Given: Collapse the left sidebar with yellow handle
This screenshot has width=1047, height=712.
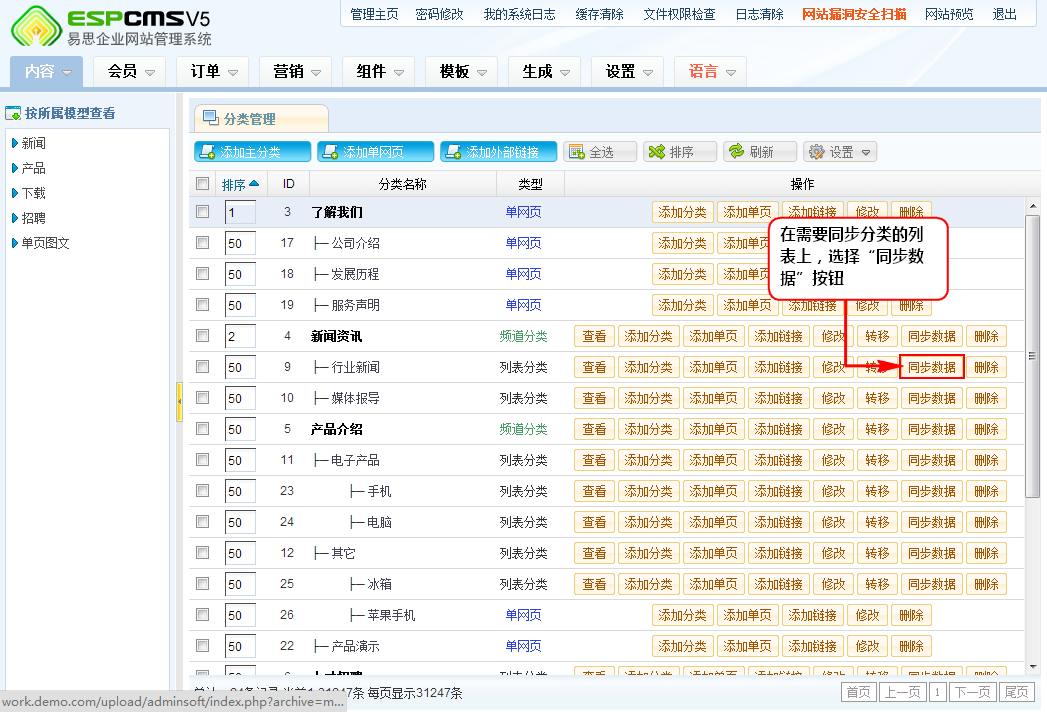Looking at the screenshot, I should pos(179,402).
